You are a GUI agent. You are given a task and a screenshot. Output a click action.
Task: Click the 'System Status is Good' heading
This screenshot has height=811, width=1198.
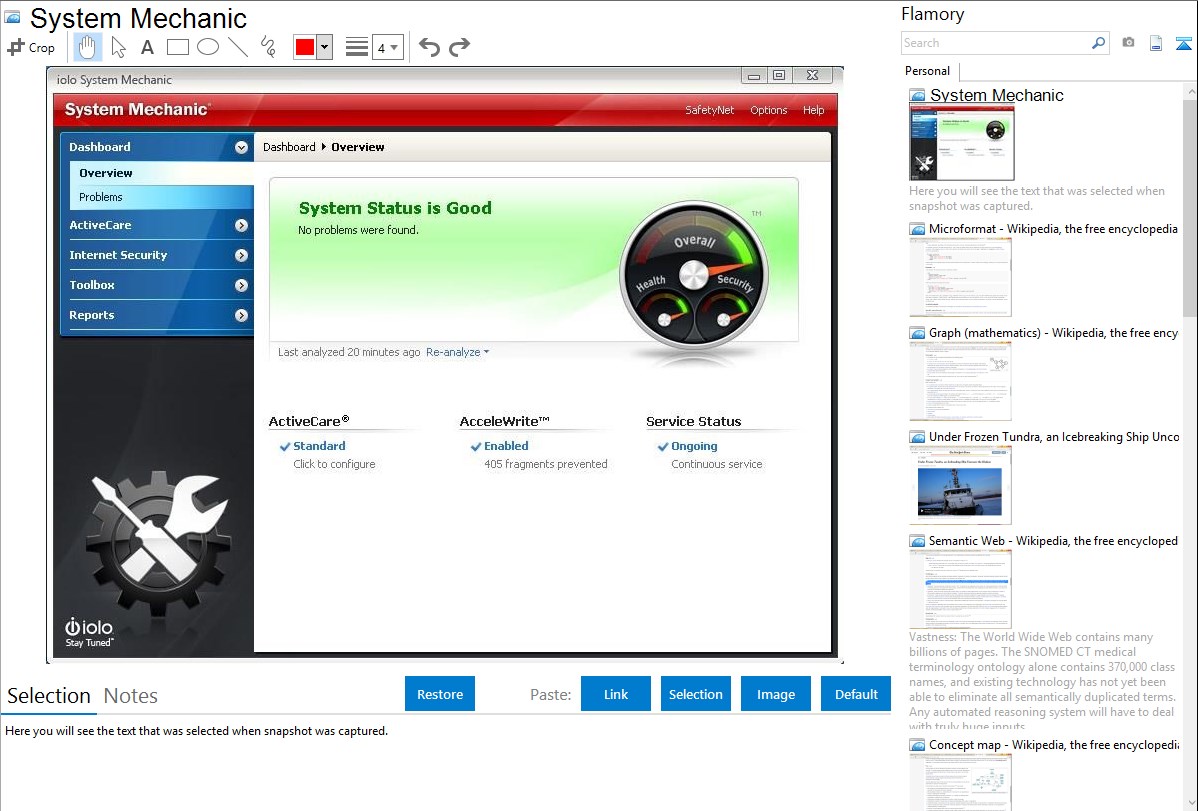395,208
